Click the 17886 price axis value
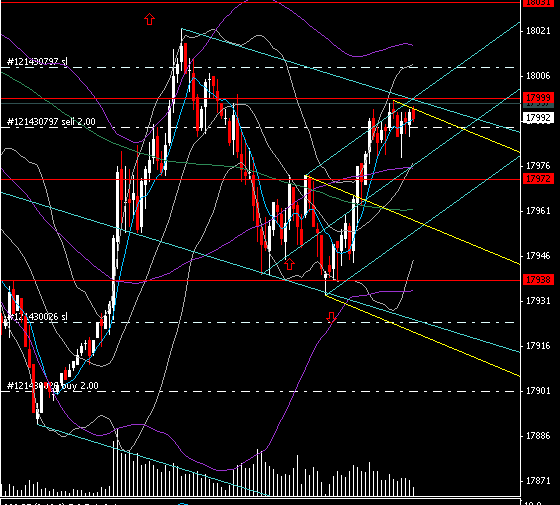Screen dimensions: 560x505 click(x=538, y=436)
